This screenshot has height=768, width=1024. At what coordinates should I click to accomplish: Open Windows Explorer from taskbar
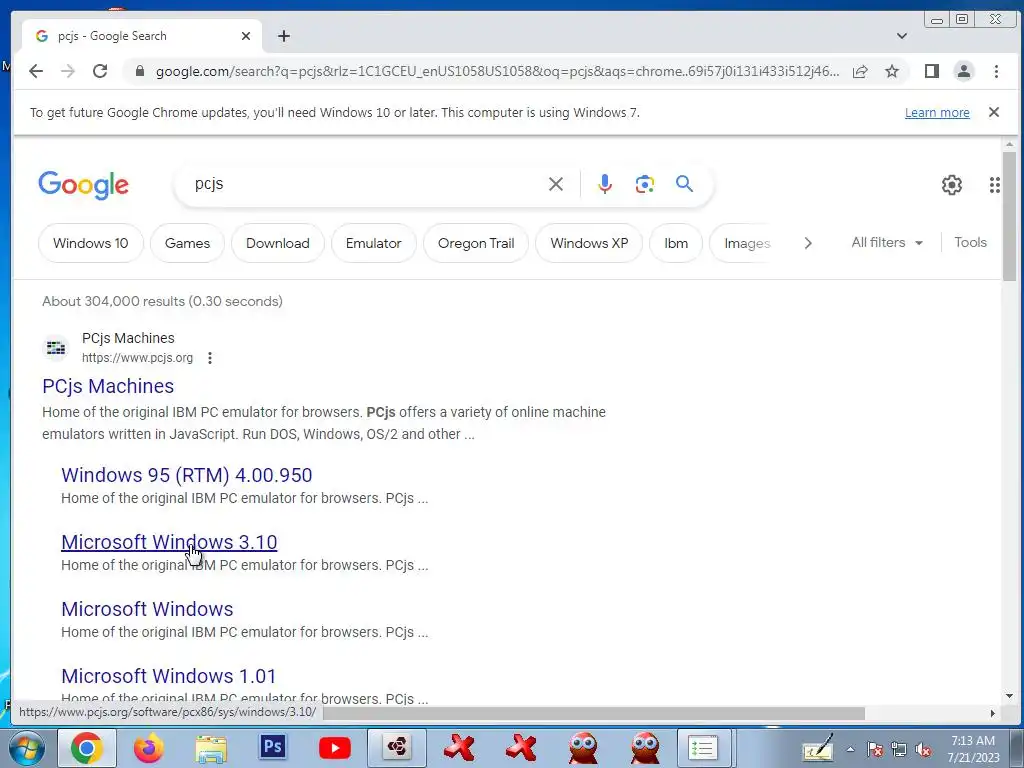pos(210,748)
